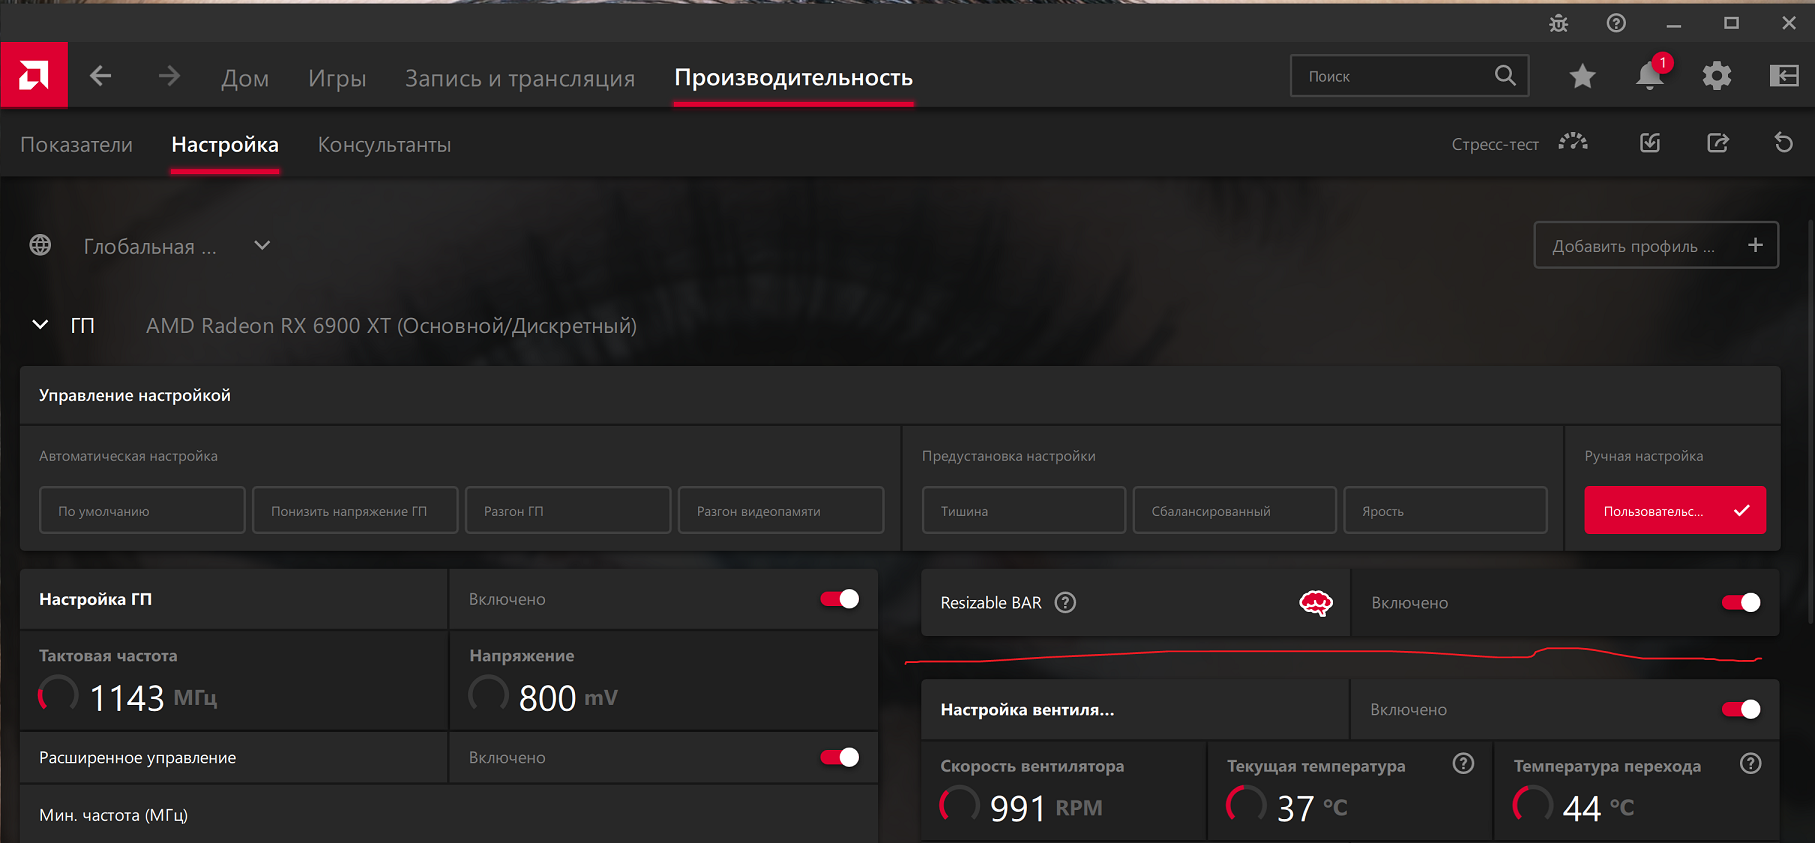Click AMD Radeon RX 6900 XT label
Viewport: 1815px width, 843px height.
pyautogui.click(x=391, y=326)
